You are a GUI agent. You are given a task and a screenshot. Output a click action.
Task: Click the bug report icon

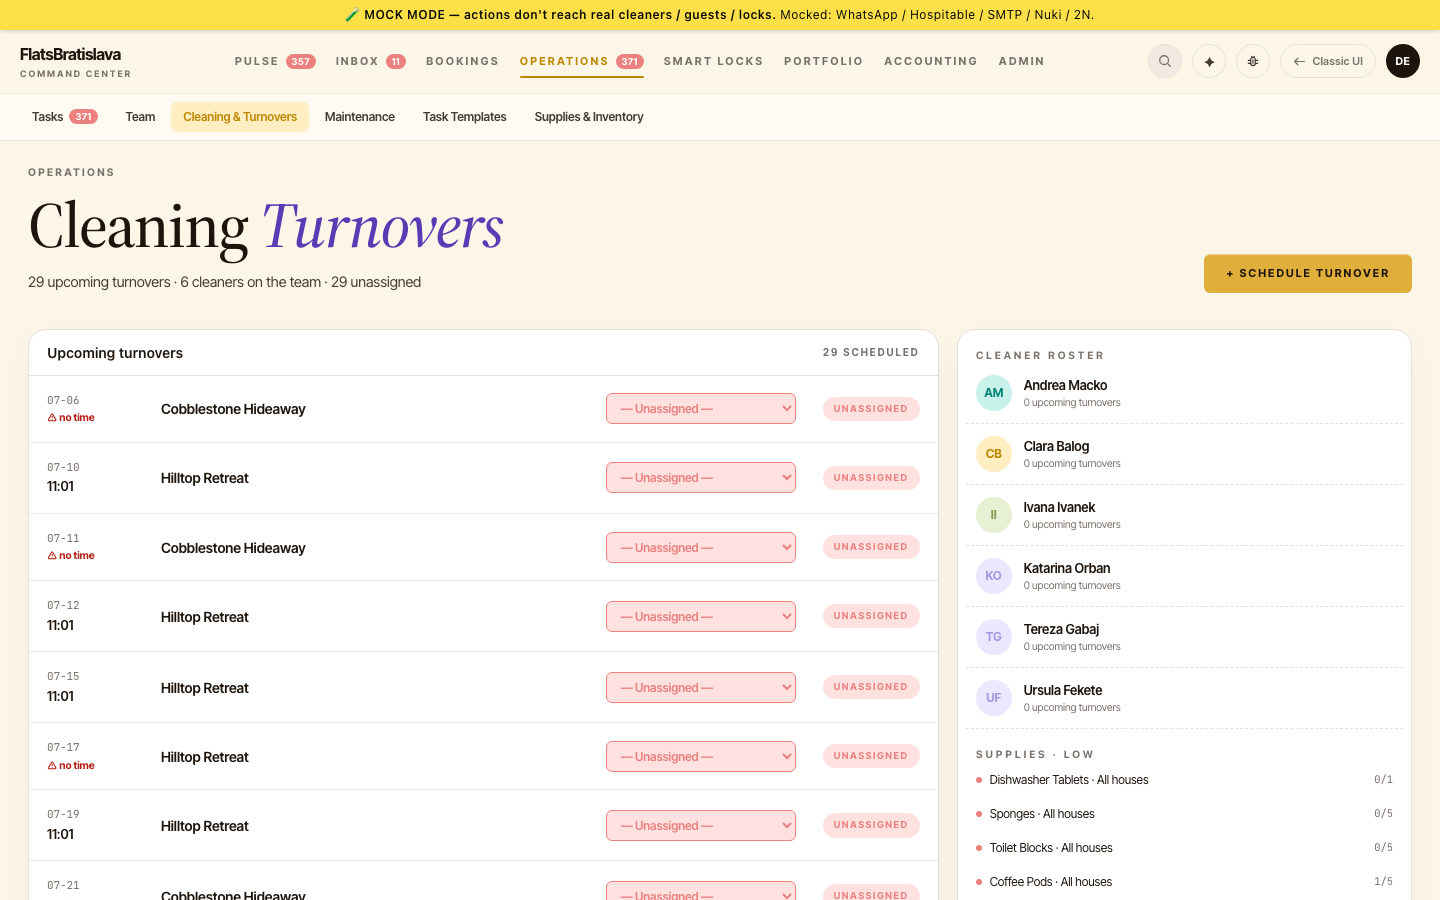click(1253, 61)
